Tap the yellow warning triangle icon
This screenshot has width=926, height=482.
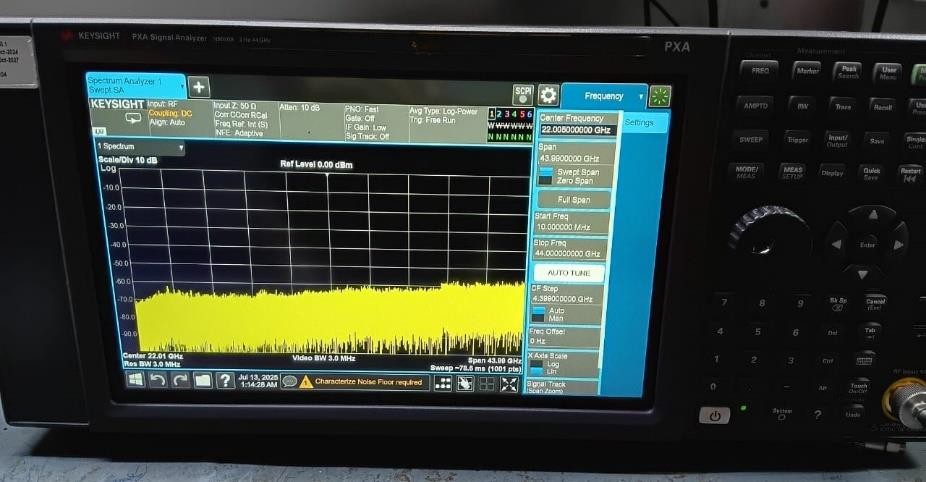[305, 382]
